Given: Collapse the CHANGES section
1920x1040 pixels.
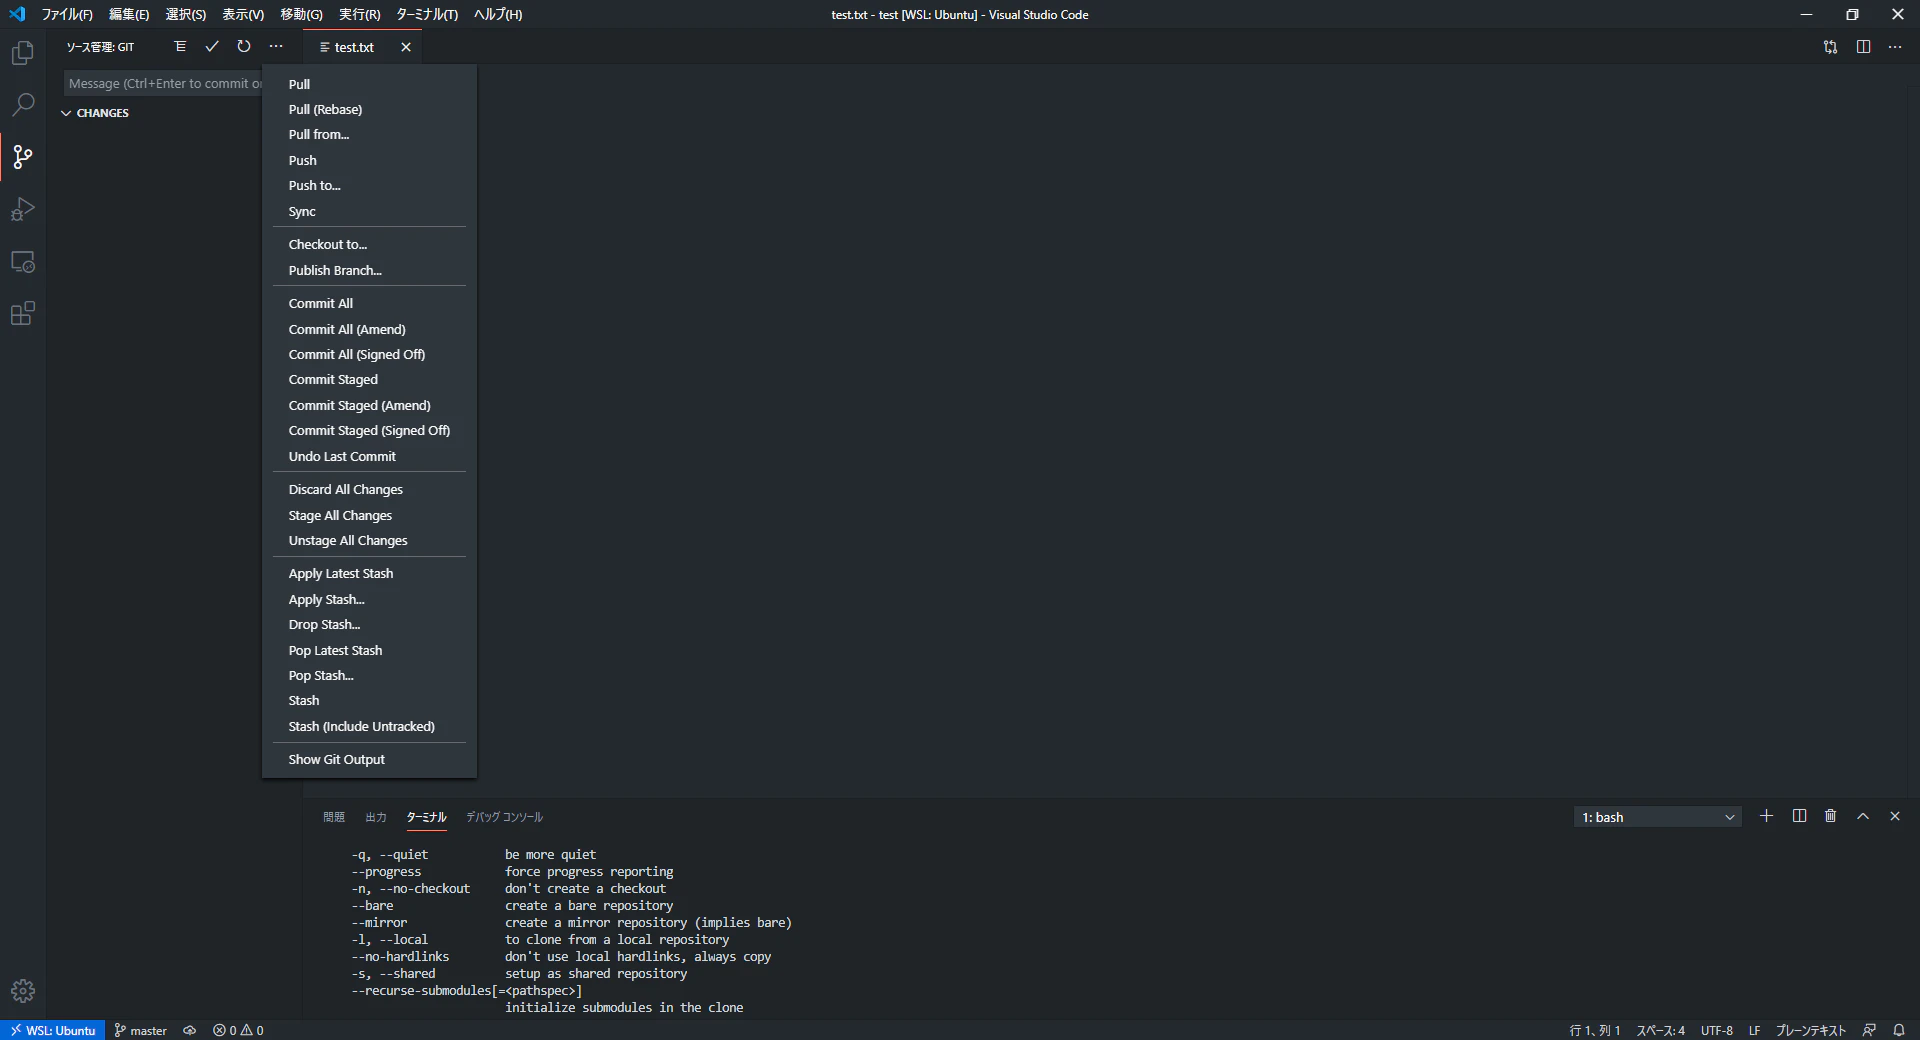Looking at the screenshot, I should pos(66,113).
